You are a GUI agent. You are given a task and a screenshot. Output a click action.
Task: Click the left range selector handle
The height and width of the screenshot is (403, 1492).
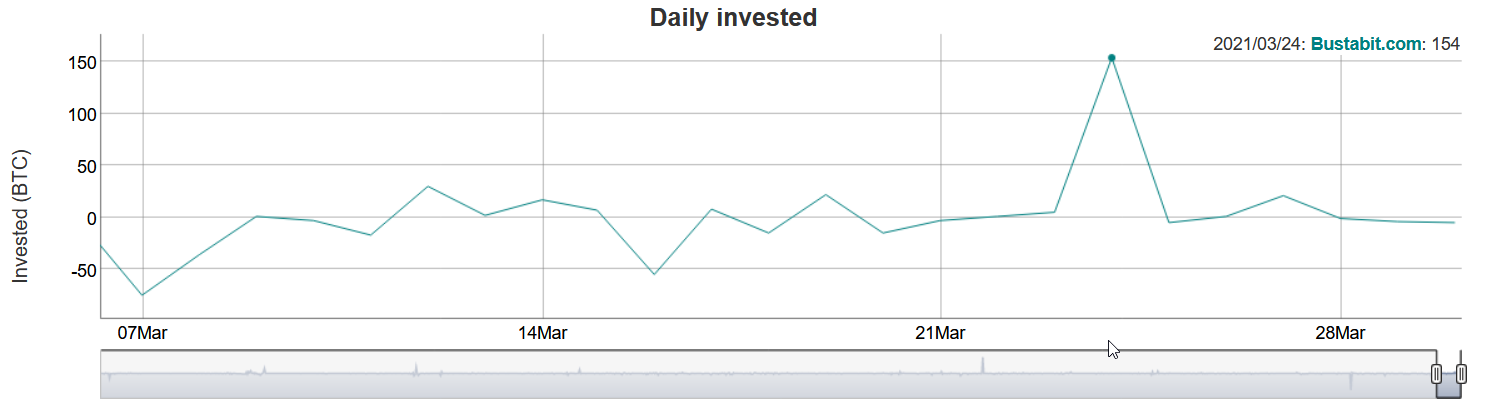click(x=1437, y=374)
